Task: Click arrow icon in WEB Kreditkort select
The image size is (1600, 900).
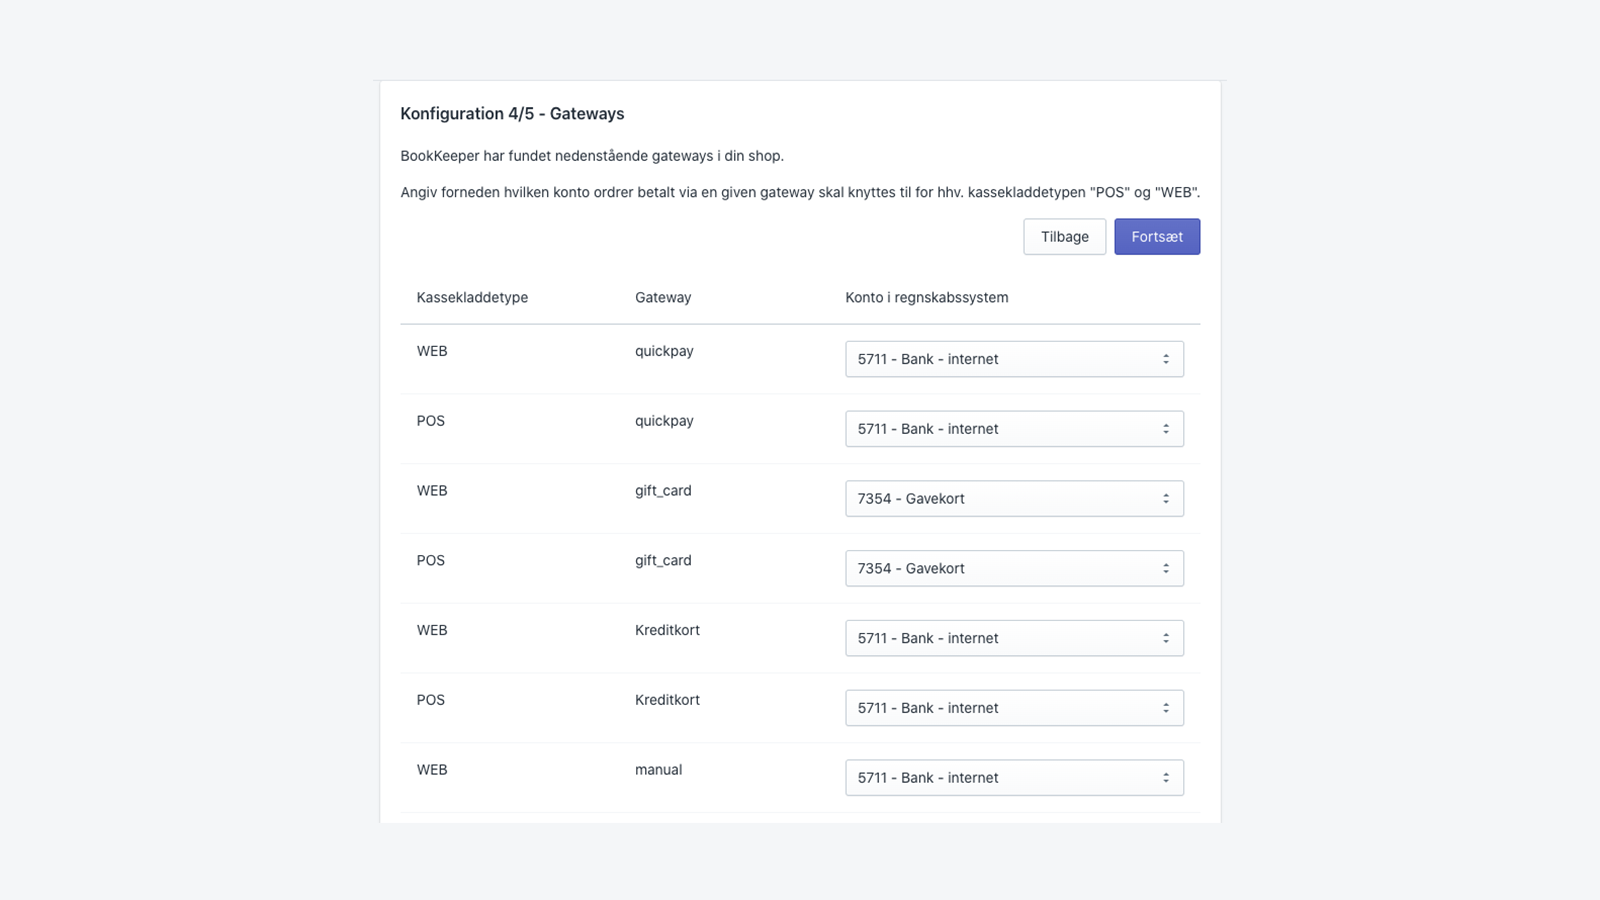Action: [x=1166, y=638]
